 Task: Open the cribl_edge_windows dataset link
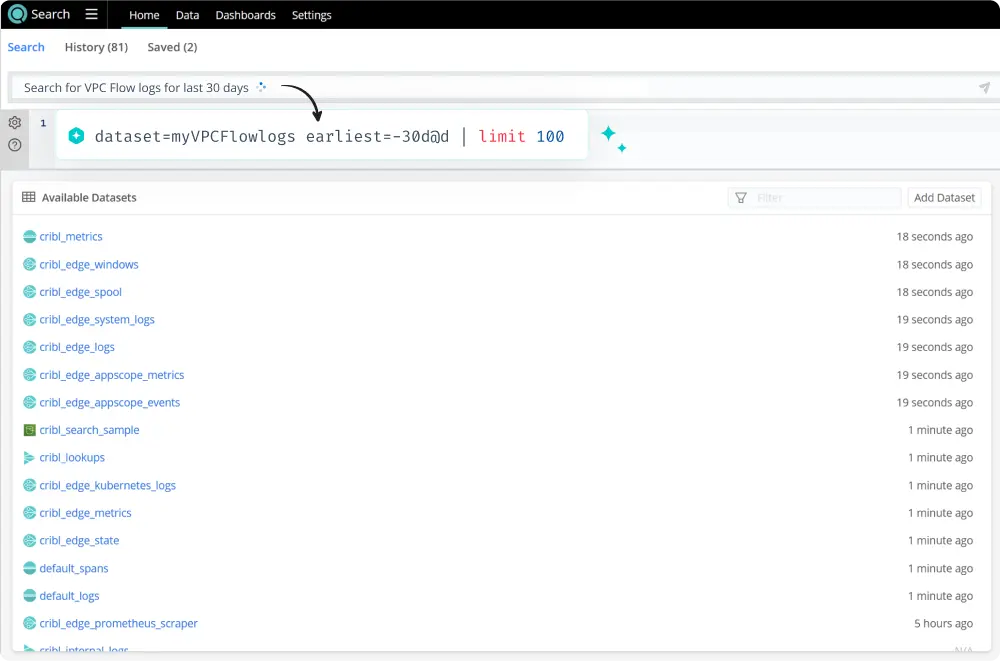(x=89, y=264)
